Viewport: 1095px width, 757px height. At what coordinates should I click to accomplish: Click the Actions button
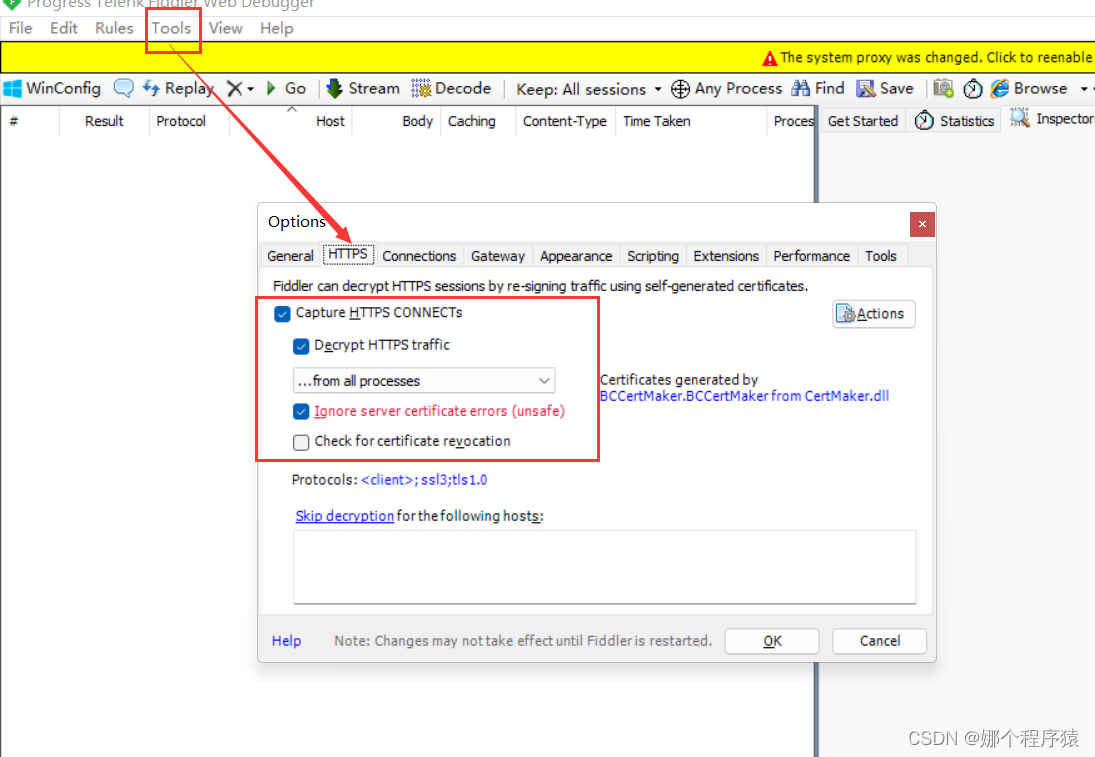873,313
